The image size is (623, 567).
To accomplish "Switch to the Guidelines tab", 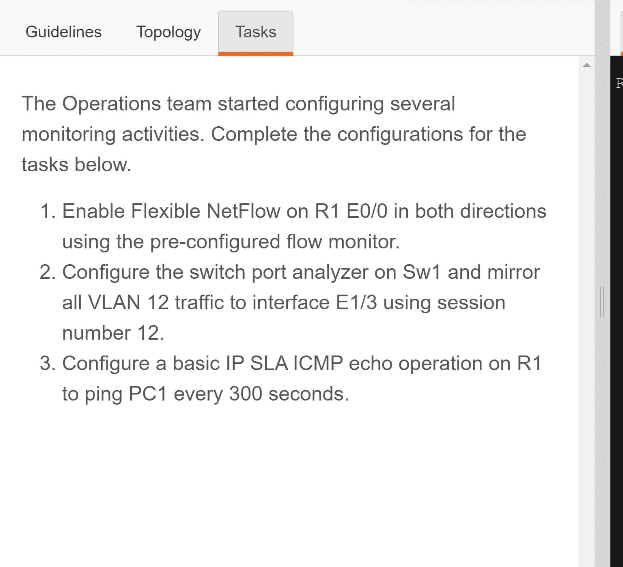I will tap(63, 32).
